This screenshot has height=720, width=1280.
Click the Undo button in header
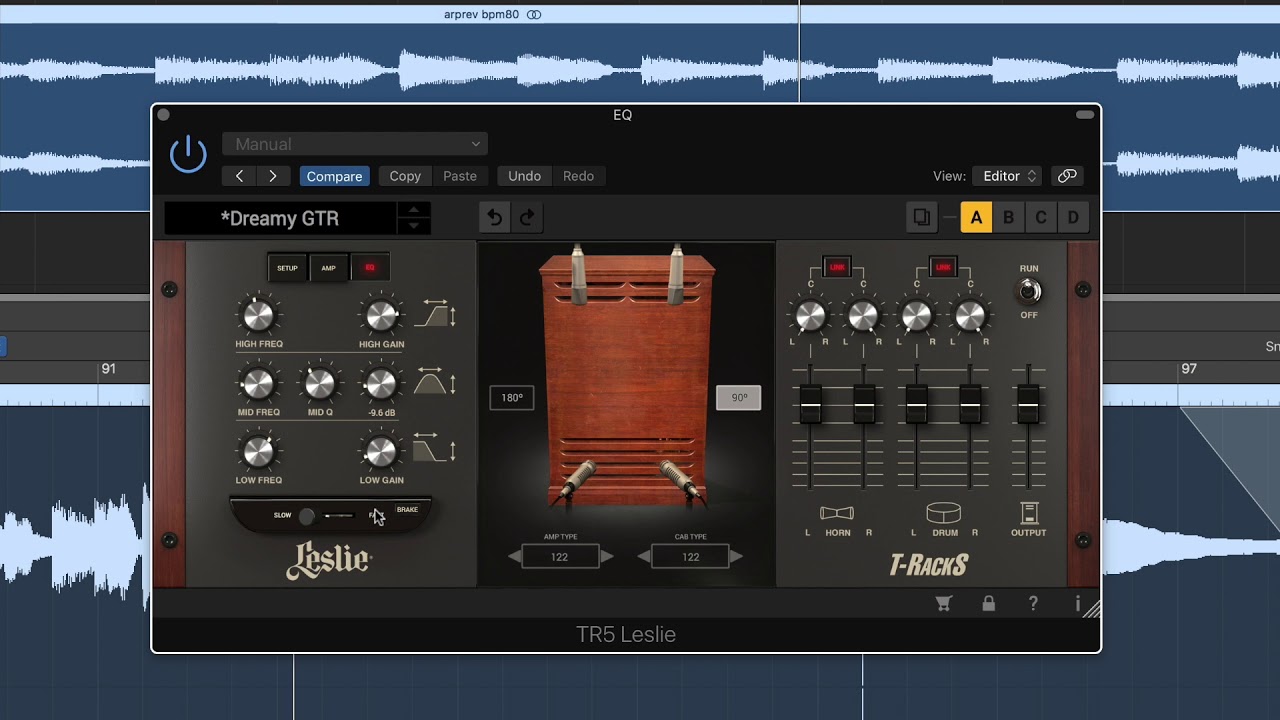pos(524,176)
